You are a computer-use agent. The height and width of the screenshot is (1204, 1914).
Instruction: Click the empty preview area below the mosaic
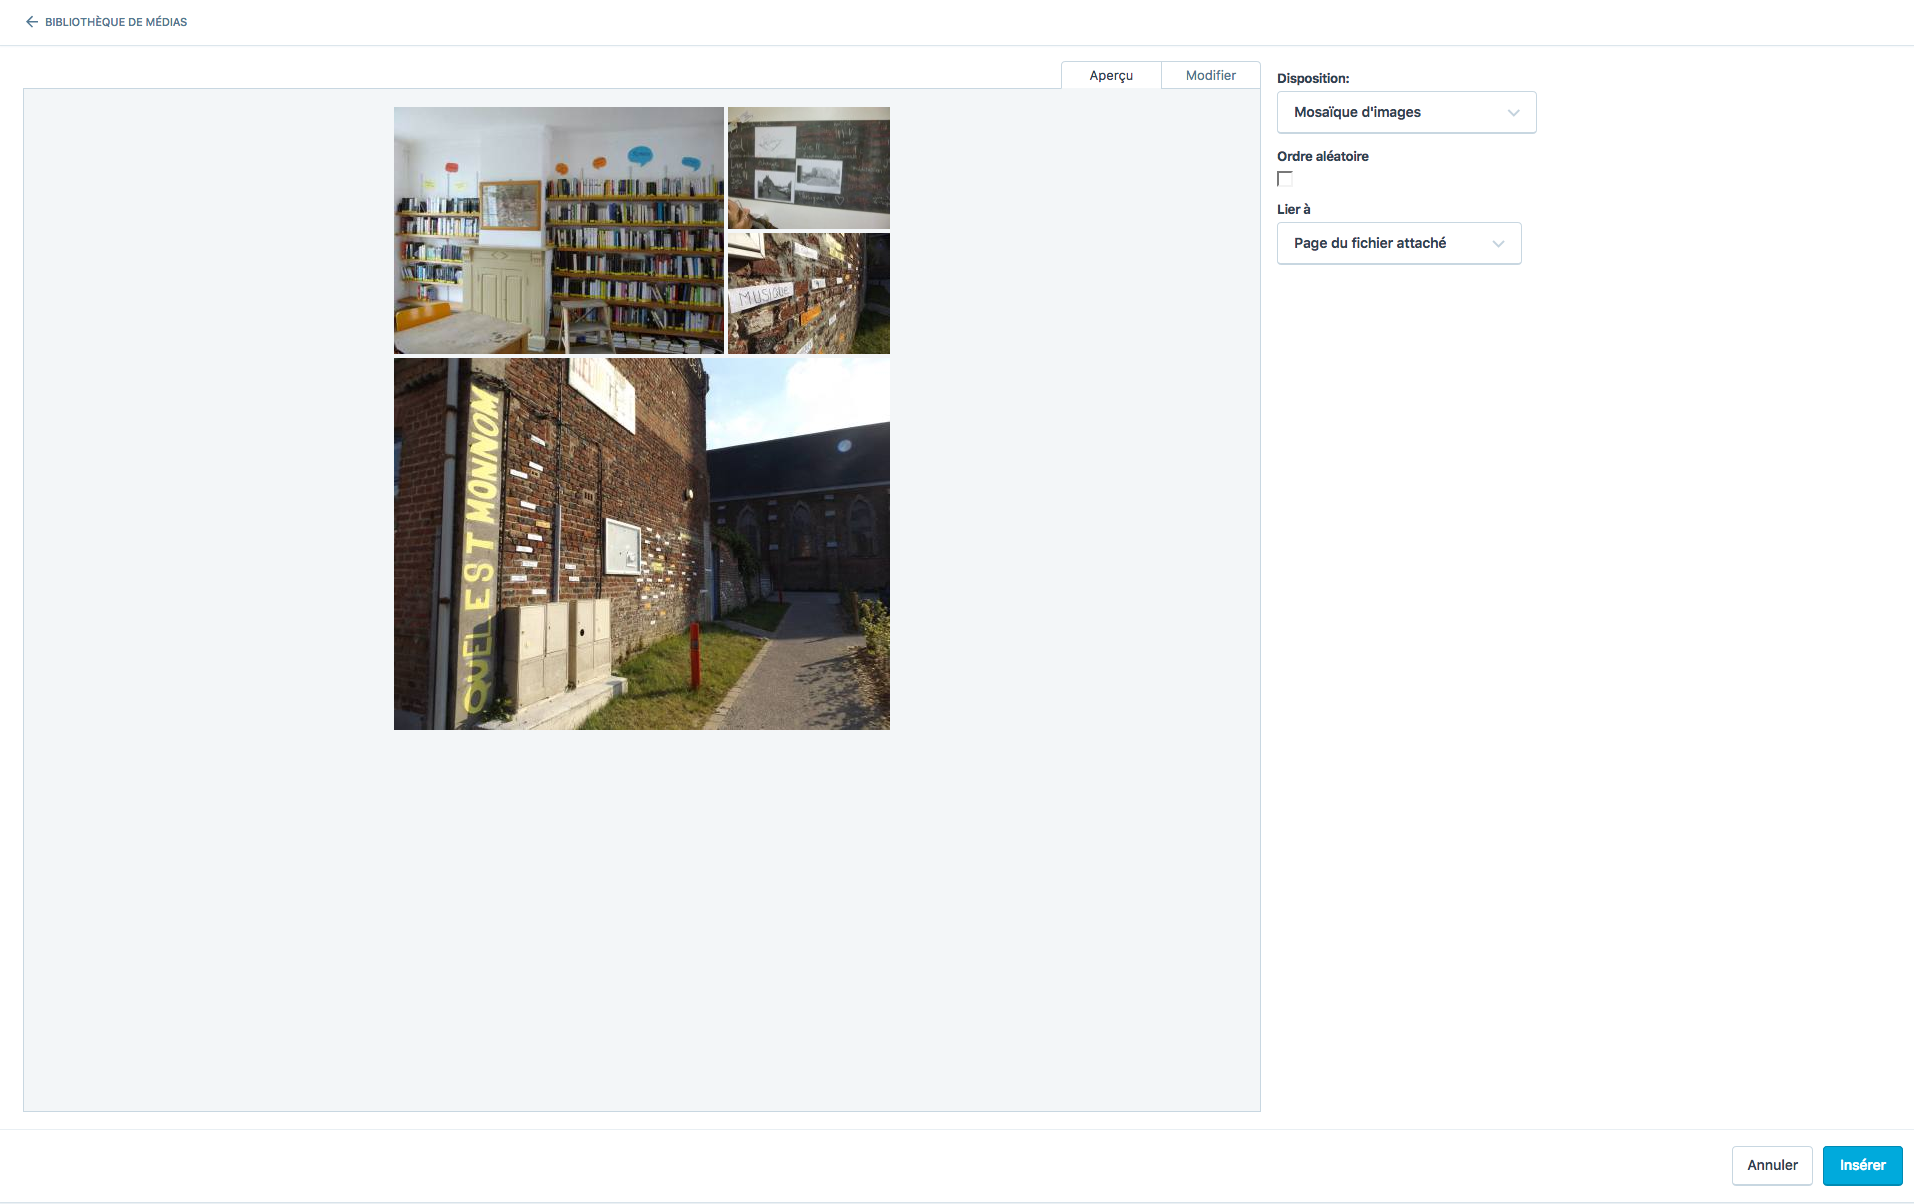point(641,920)
